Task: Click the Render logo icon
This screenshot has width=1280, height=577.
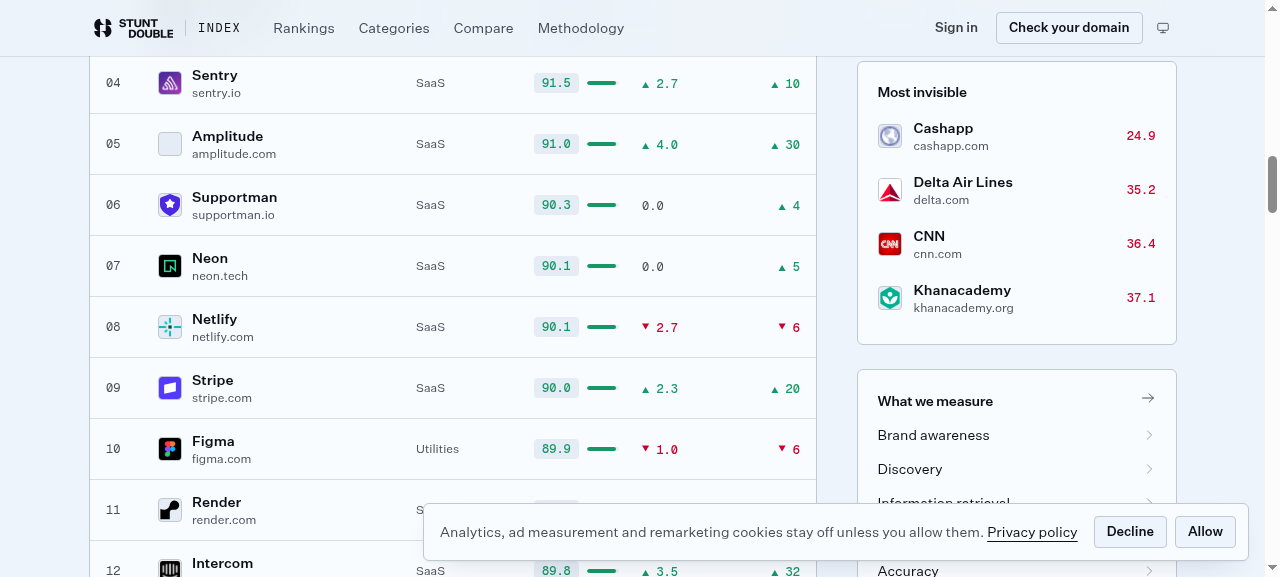Action: tap(170, 510)
